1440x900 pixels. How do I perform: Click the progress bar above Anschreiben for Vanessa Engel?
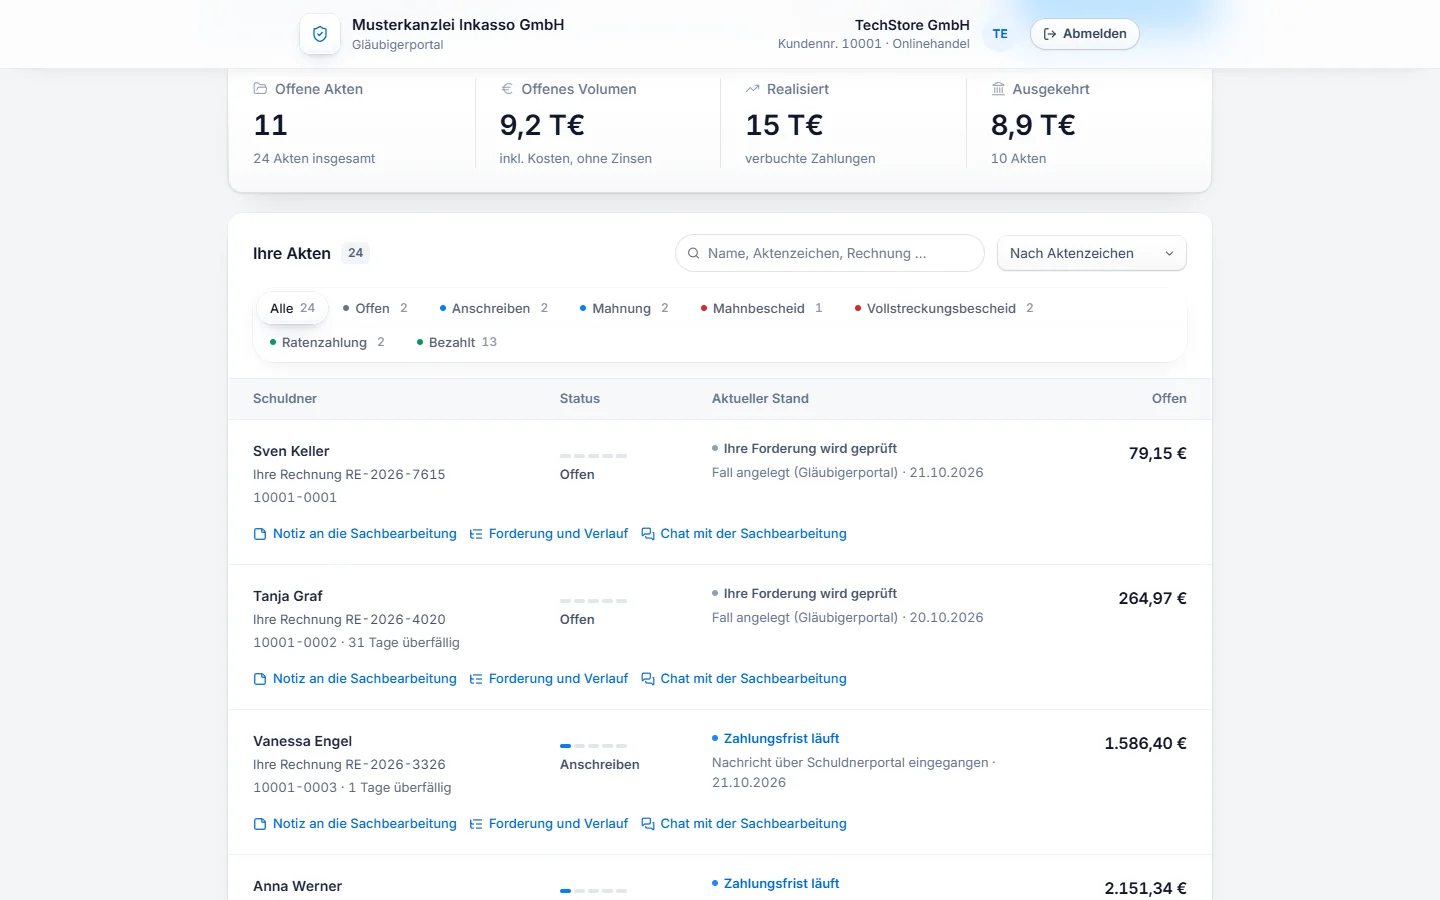[593, 746]
